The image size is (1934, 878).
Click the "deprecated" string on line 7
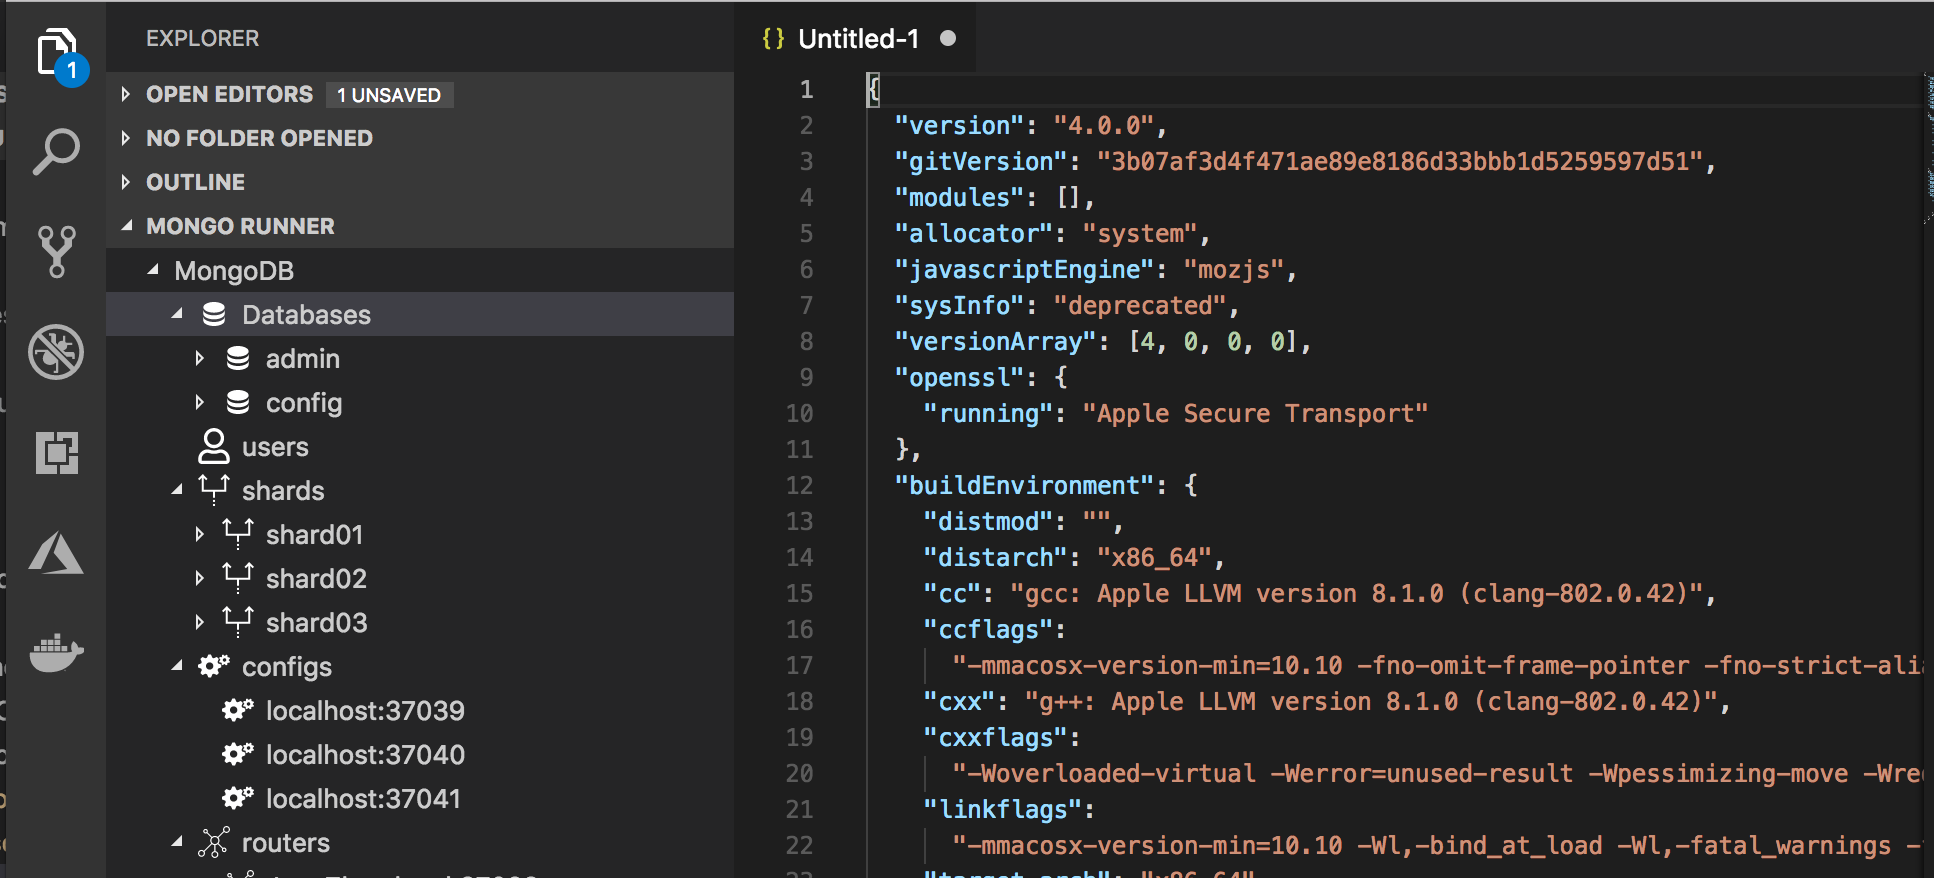point(1140,306)
